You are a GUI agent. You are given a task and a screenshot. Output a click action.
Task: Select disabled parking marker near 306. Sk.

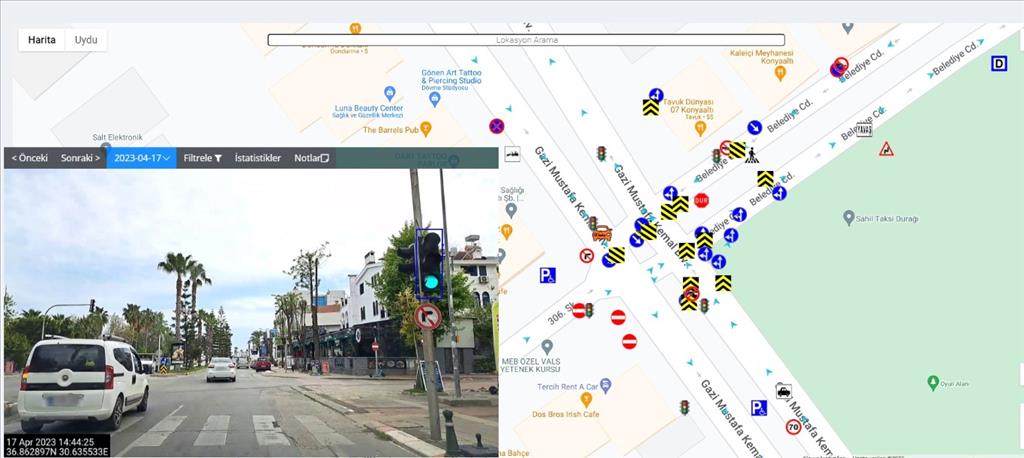(x=548, y=275)
